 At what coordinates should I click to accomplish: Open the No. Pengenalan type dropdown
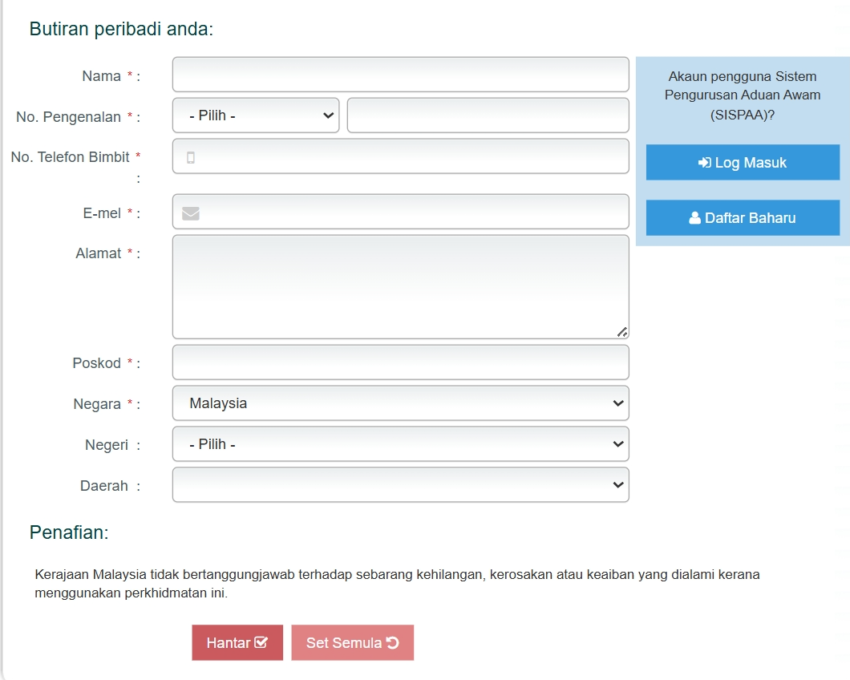[256, 115]
